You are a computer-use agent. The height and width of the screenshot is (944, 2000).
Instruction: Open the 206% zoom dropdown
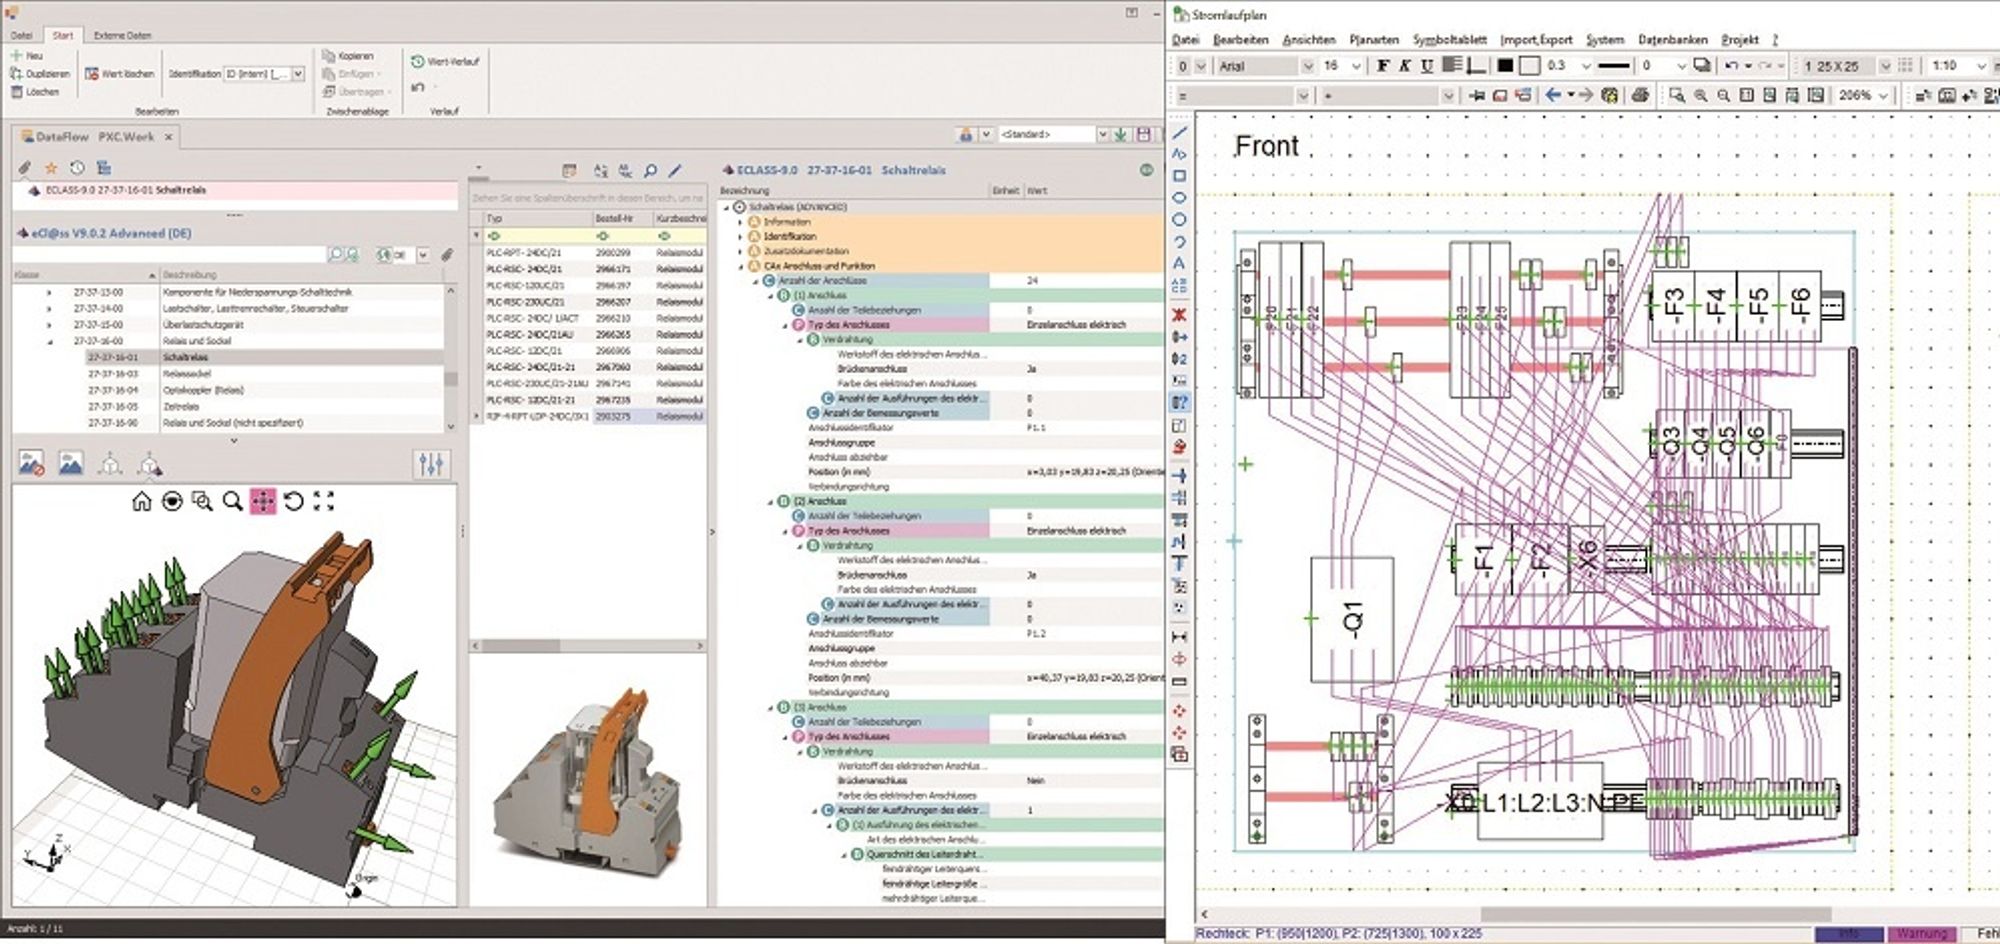coord(1884,95)
